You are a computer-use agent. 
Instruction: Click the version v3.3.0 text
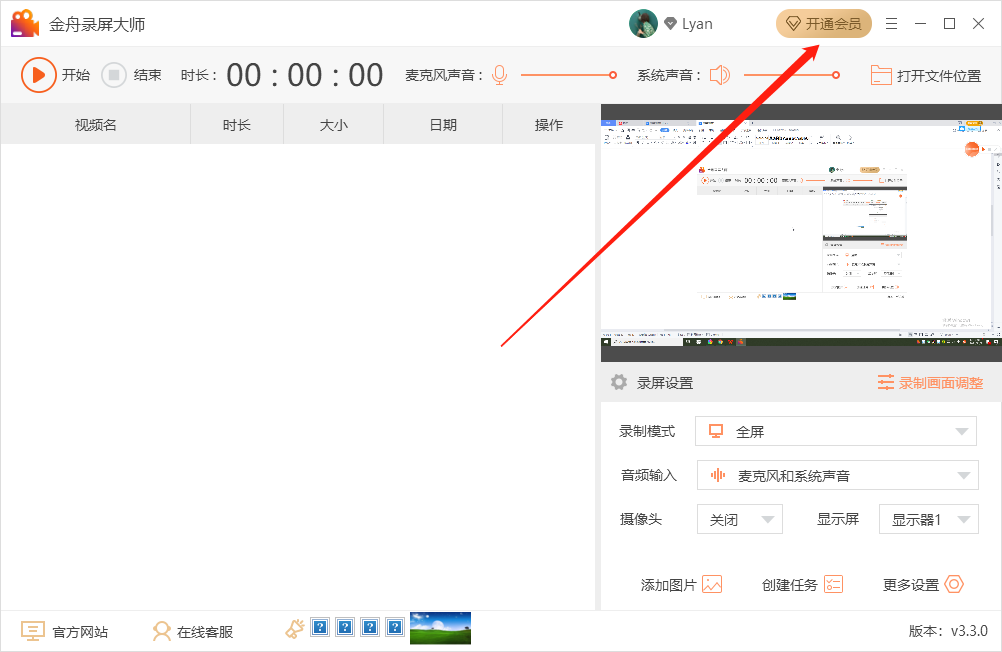[x=948, y=631]
